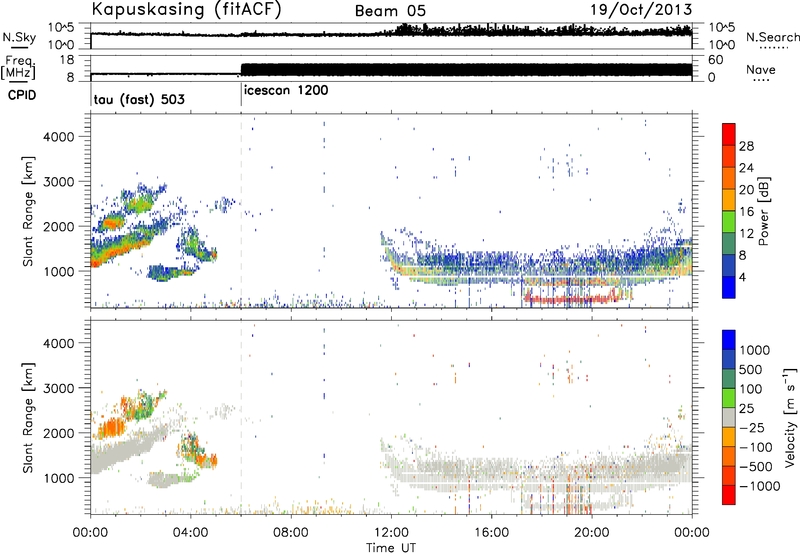Click the yellow-orange 16-20 dB power swatch
This screenshot has height=554, width=800.
coord(729,199)
